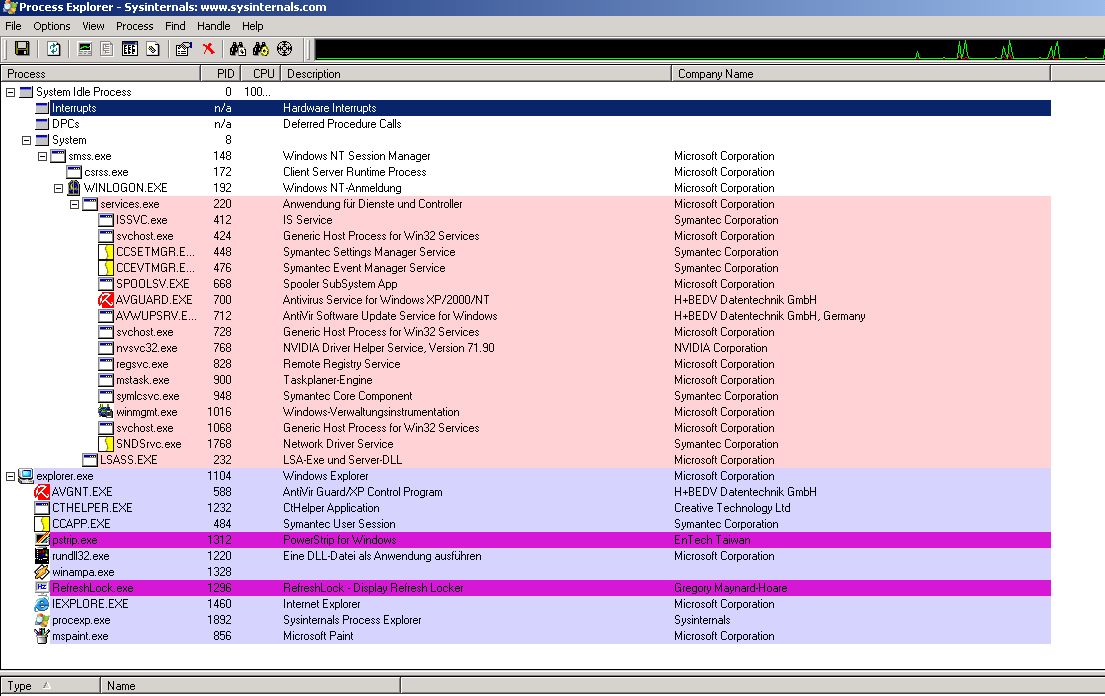Screen dimensions: 1105x696
Task: Collapse the smss.exe tree node
Action: pos(42,156)
